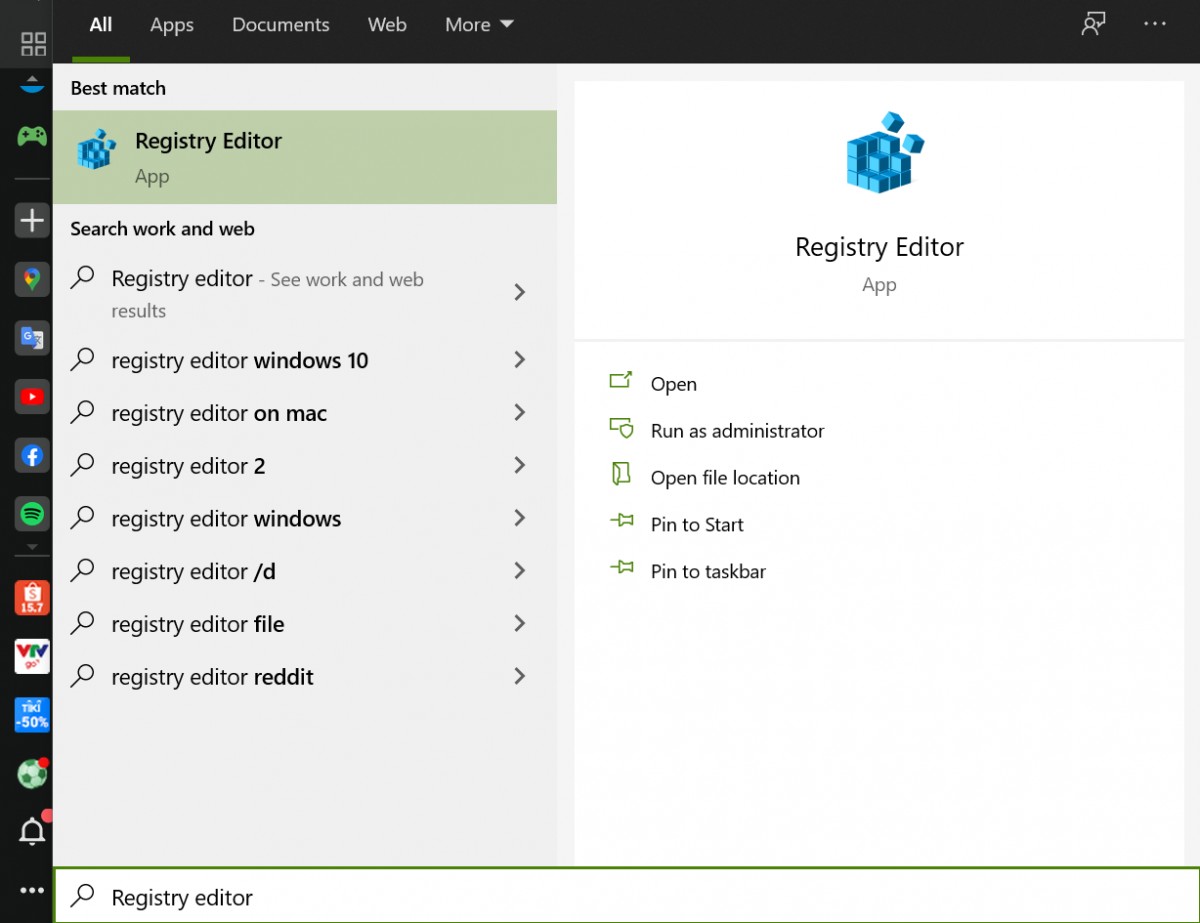The width and height of the screenshot is (1200, 923).
Task: Open the notifications bell icon
Action: (x=32, y=830)
